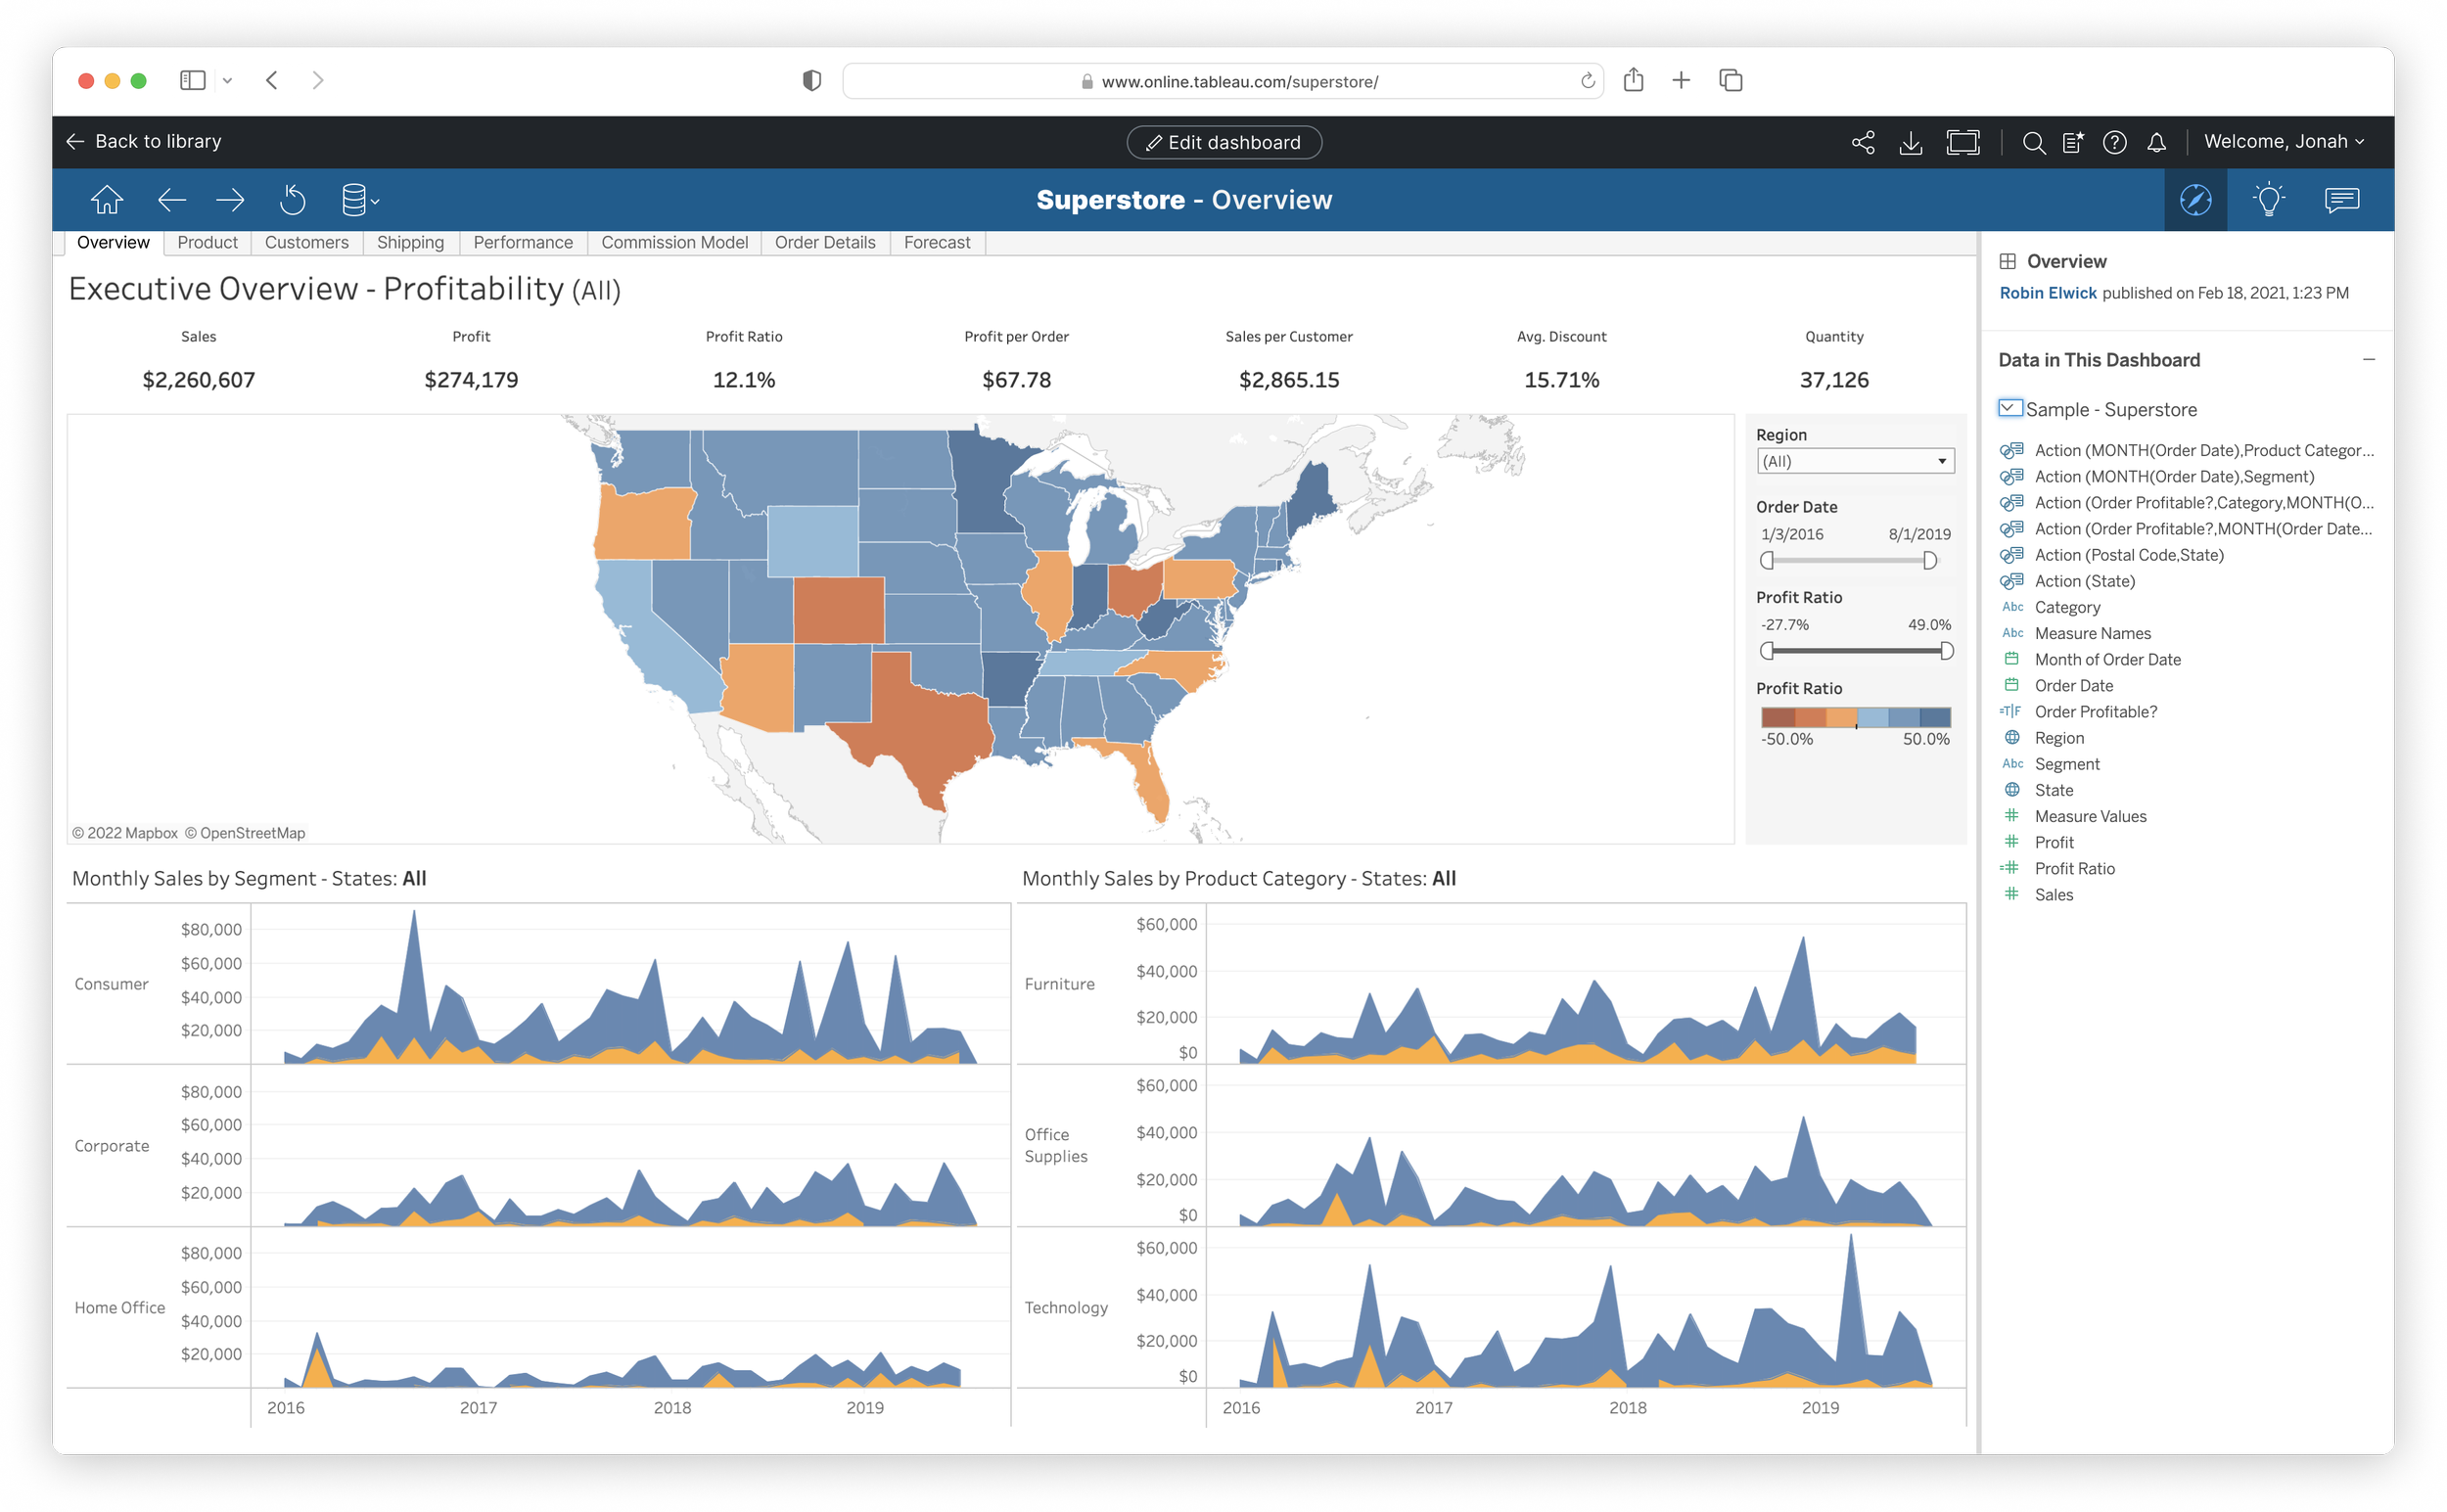Image resolution: width=2447 pixels, height=1512 pixels.
Task: Open the help question mark icon
Action: (x=2114, y=142)
